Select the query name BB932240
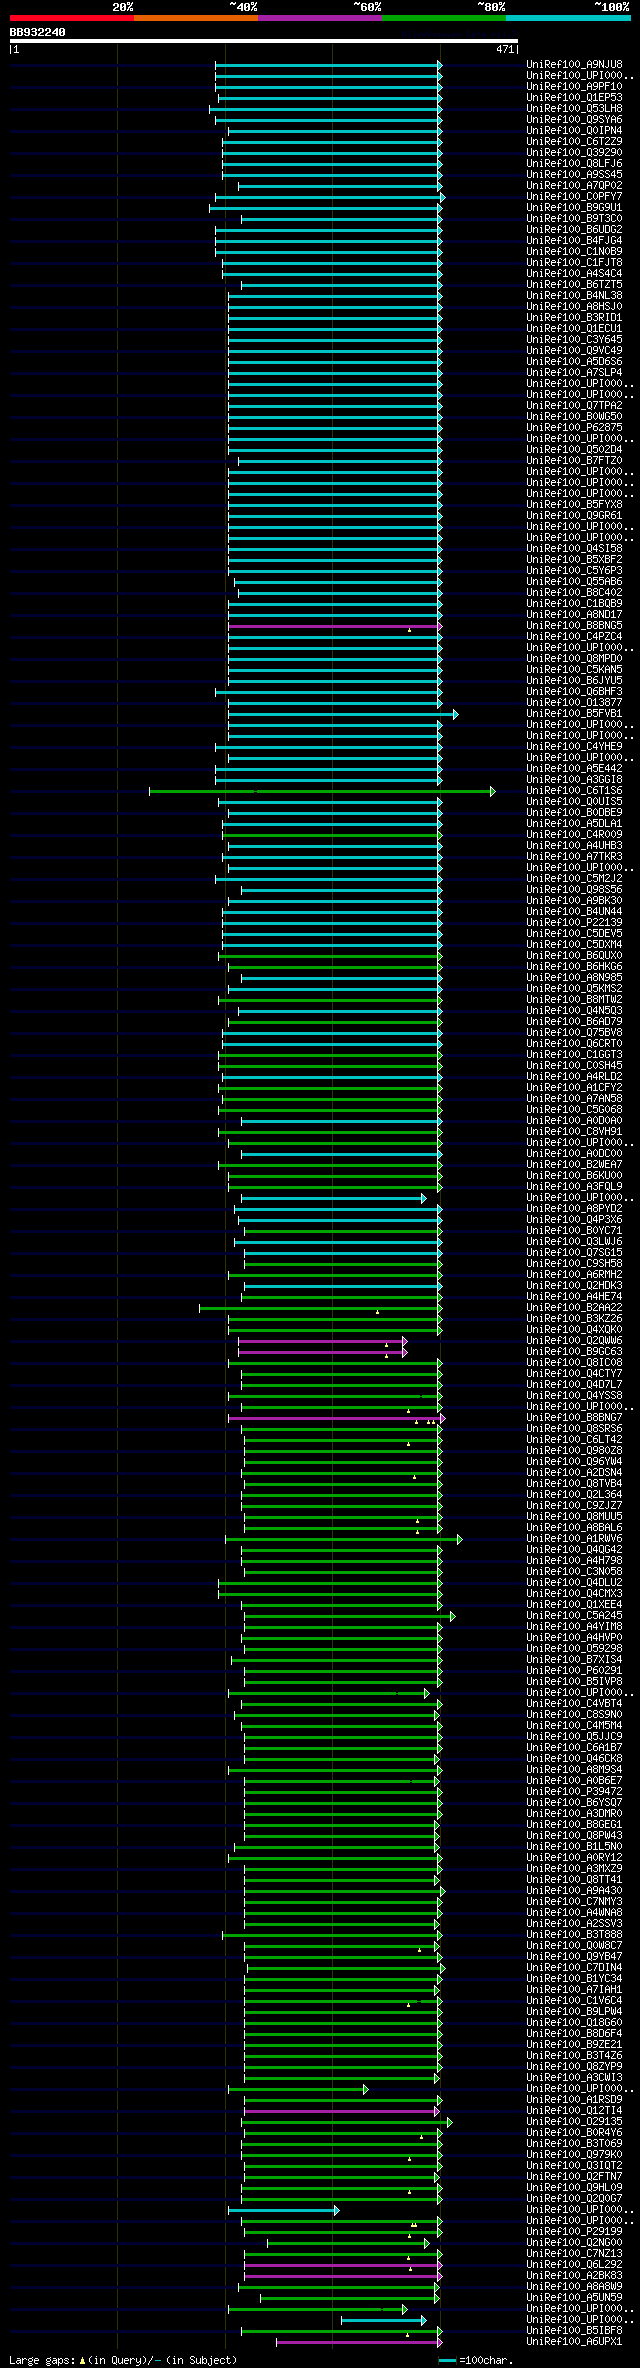Screen dimensions: 640x2368 click(x=38, y=32)
